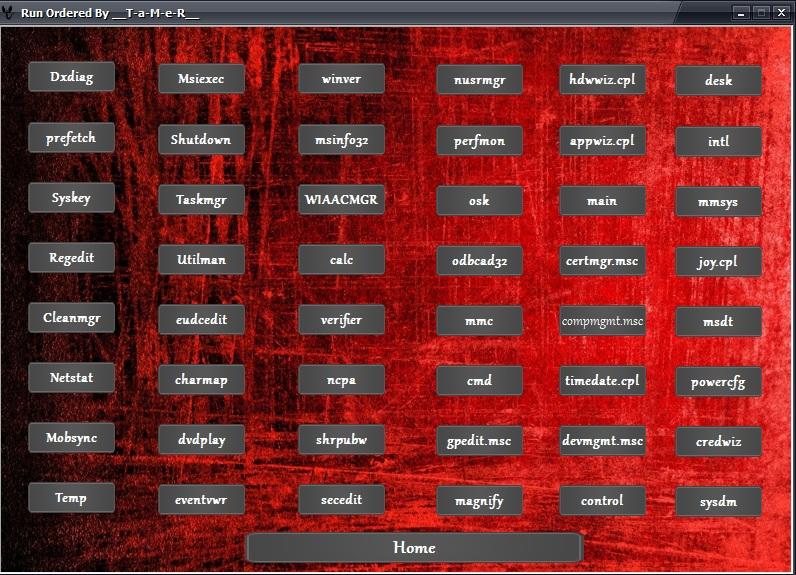Open the prefetch folder button

pos(72,138)
